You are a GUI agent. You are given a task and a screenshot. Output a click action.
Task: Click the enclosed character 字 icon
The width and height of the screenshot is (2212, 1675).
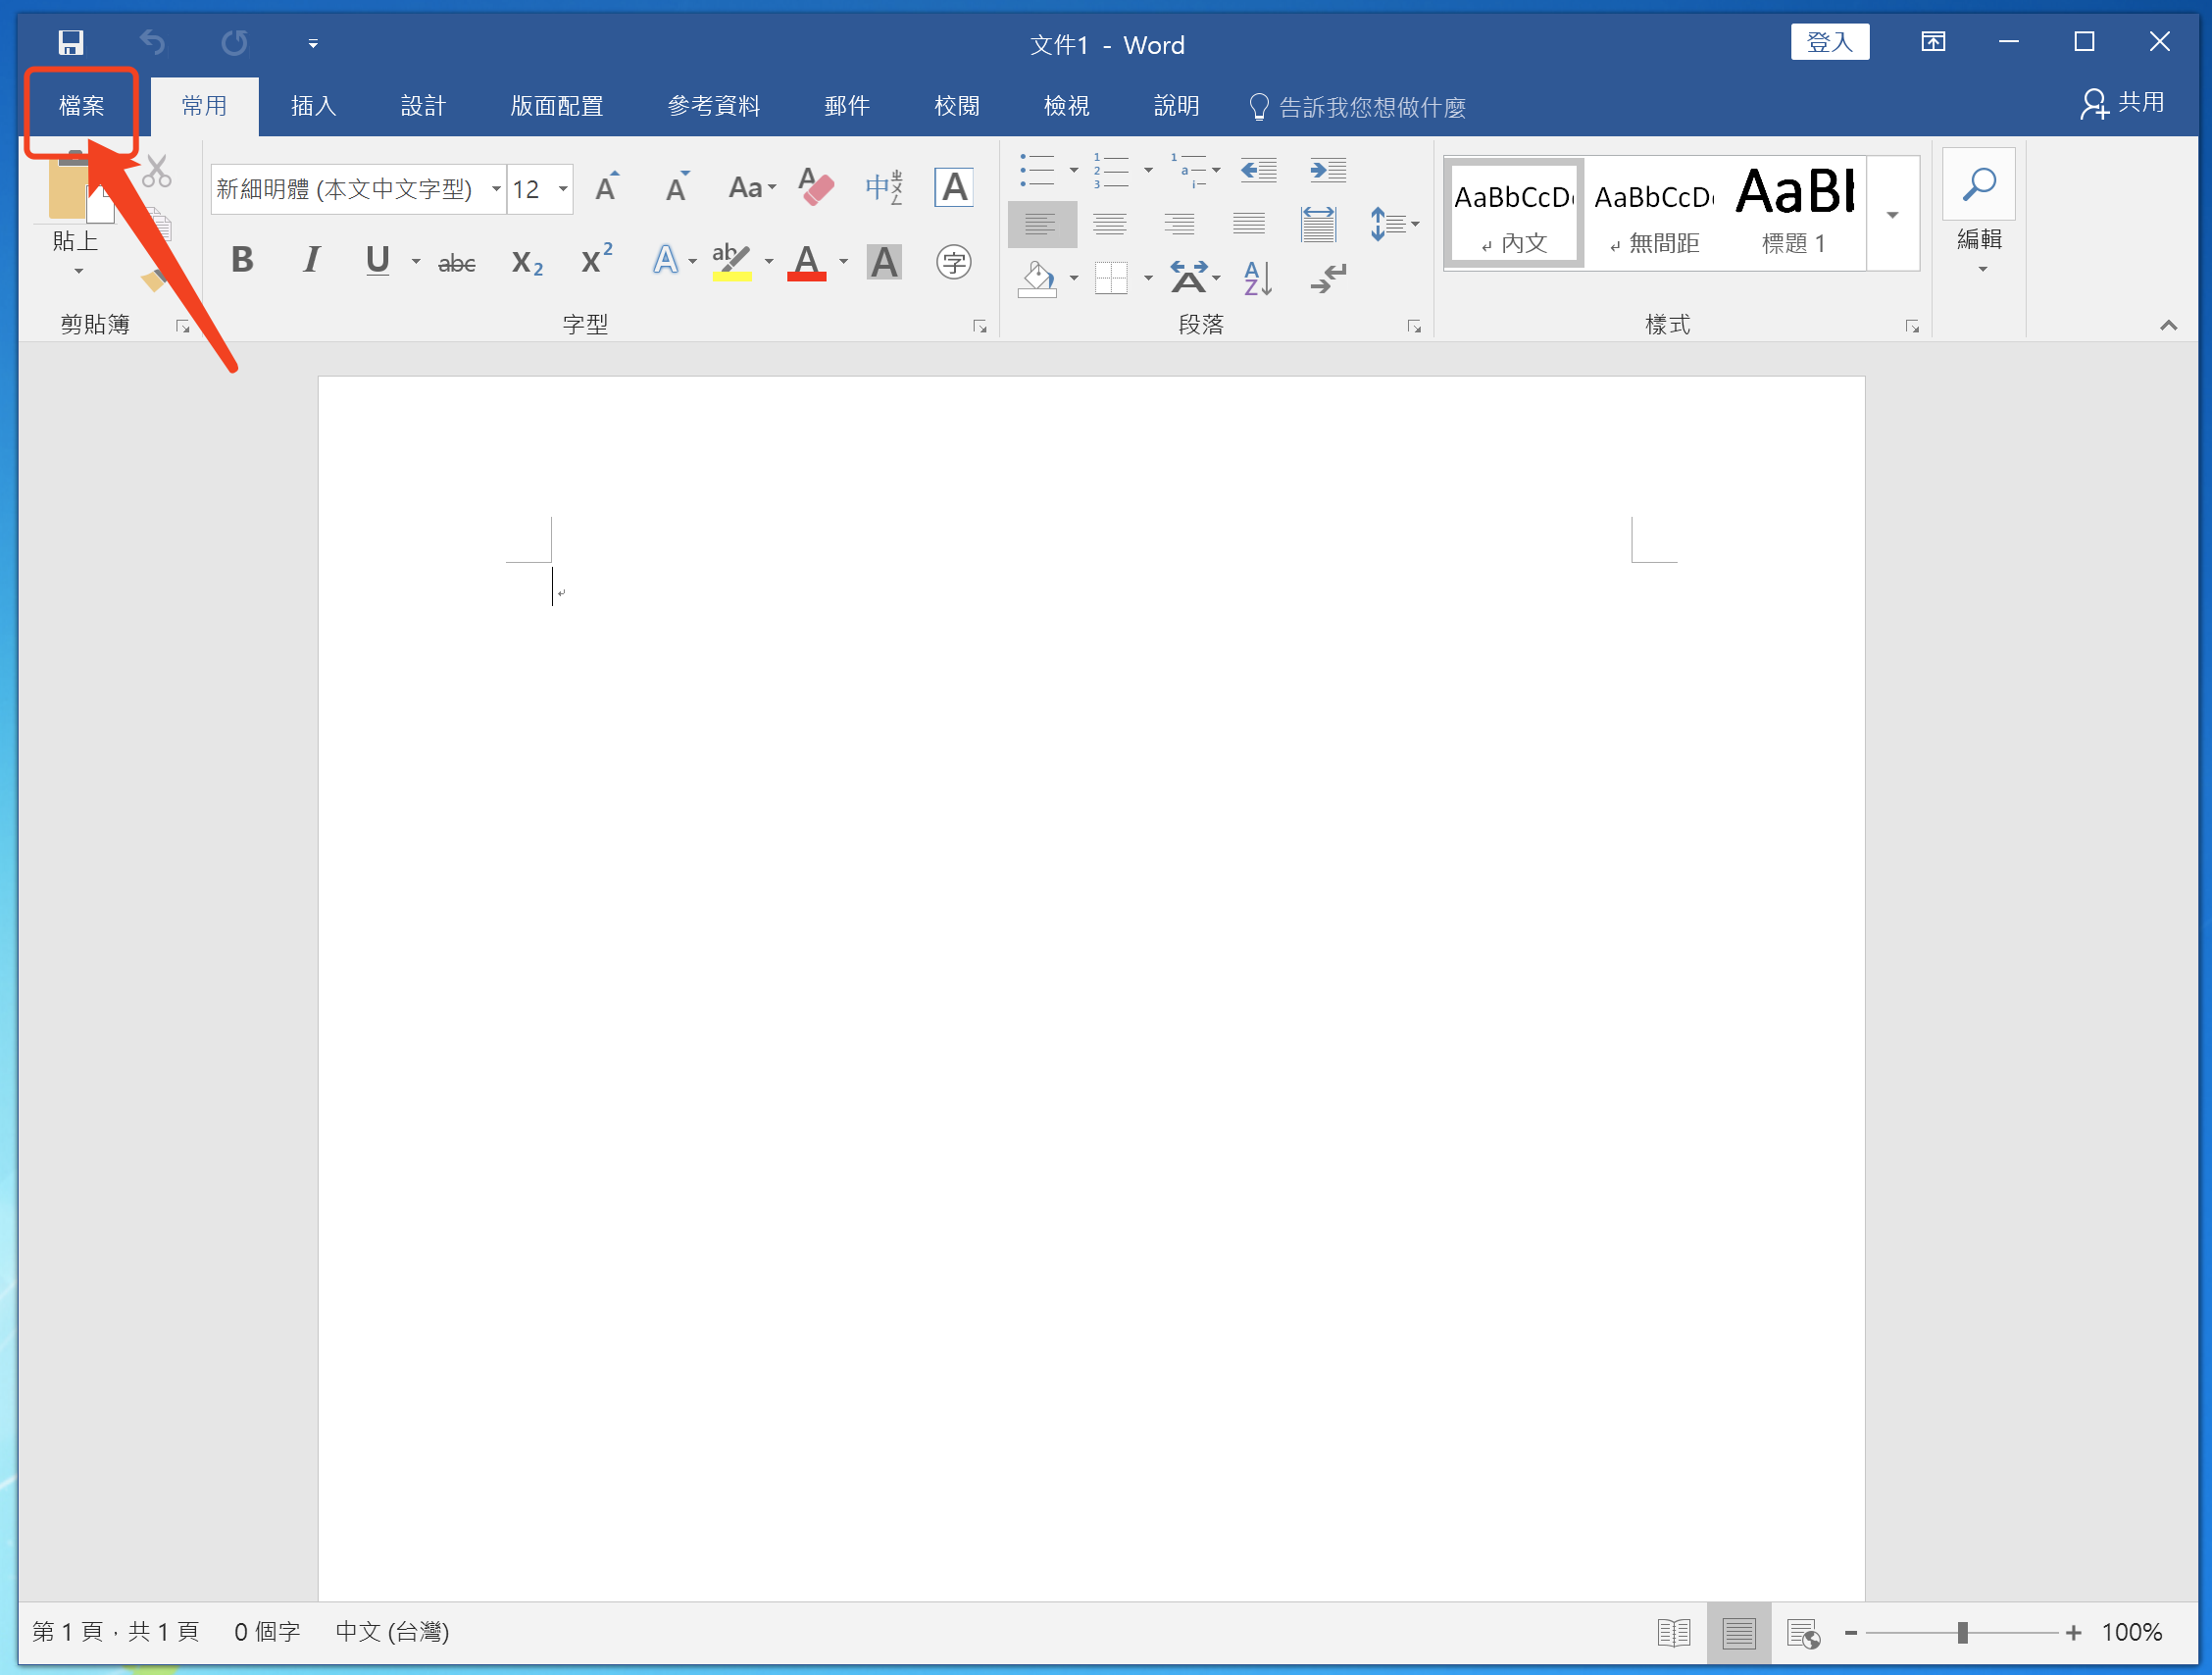[x=953, y=262]
